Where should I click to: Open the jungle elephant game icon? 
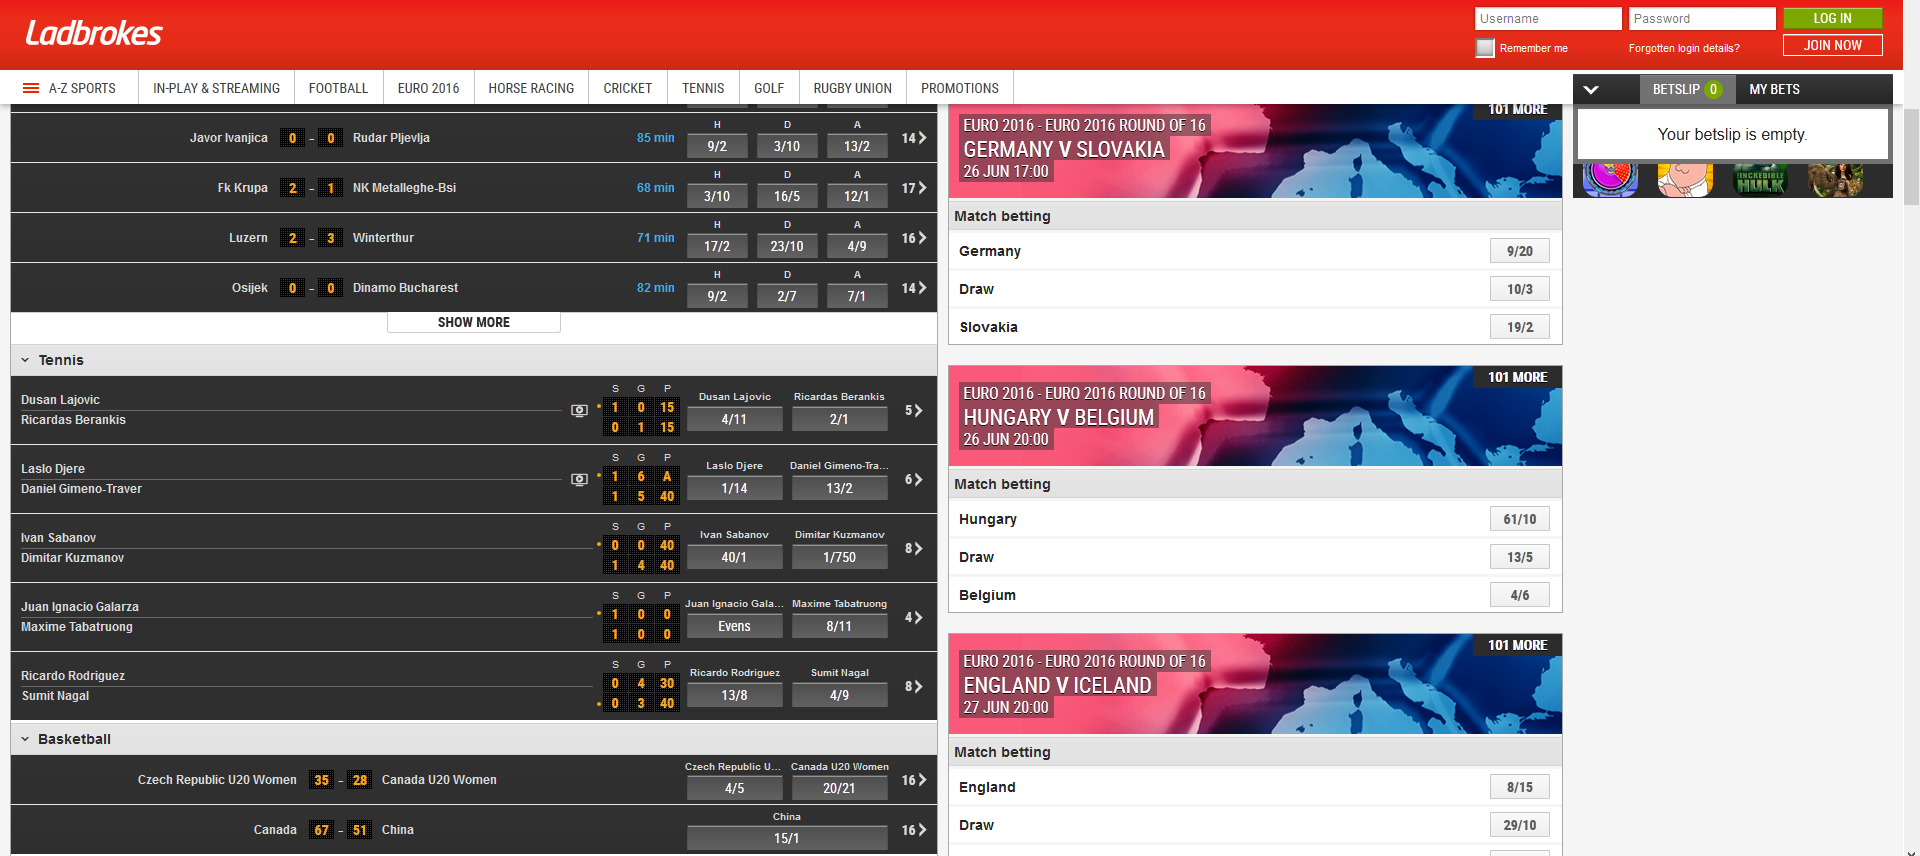click(1835, 181)
